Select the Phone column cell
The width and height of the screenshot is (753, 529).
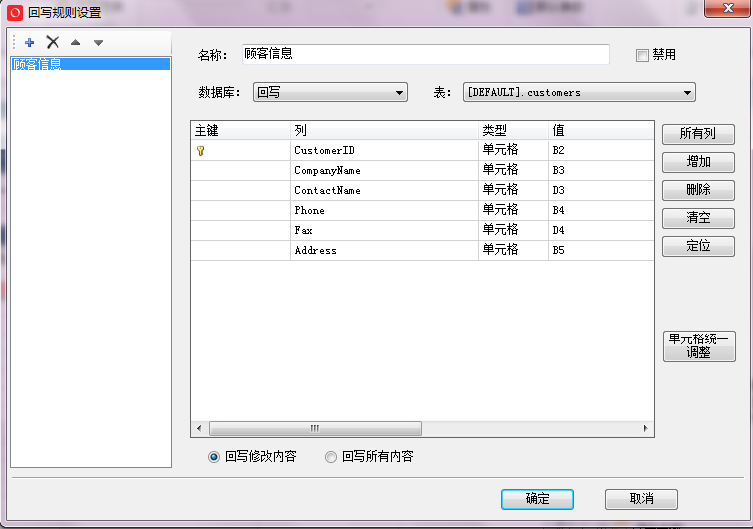[385, 211]
